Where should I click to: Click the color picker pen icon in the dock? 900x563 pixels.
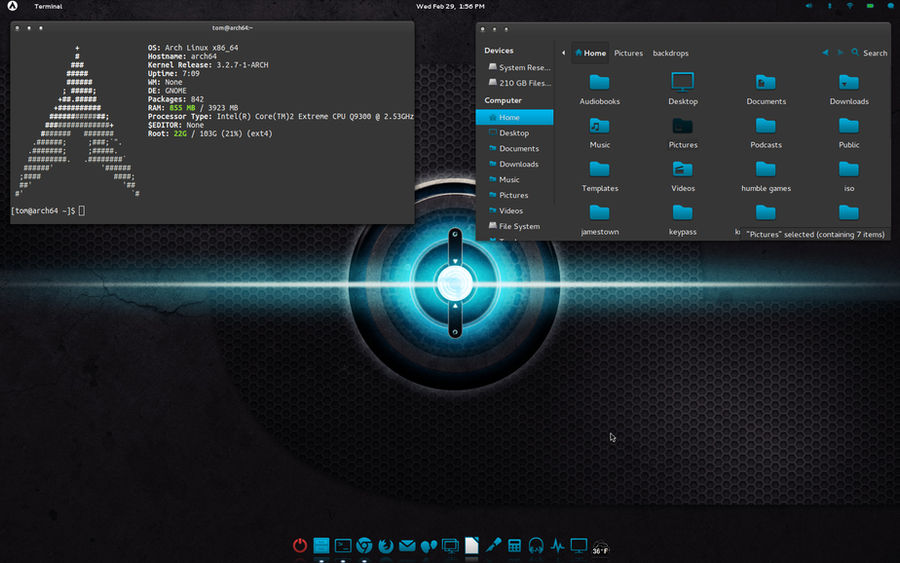[x=493, y=545]
